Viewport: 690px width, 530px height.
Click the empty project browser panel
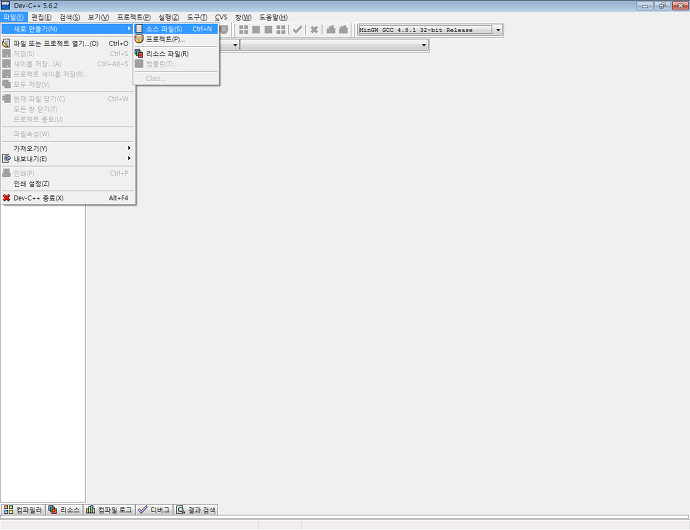[x=43, y=352]
